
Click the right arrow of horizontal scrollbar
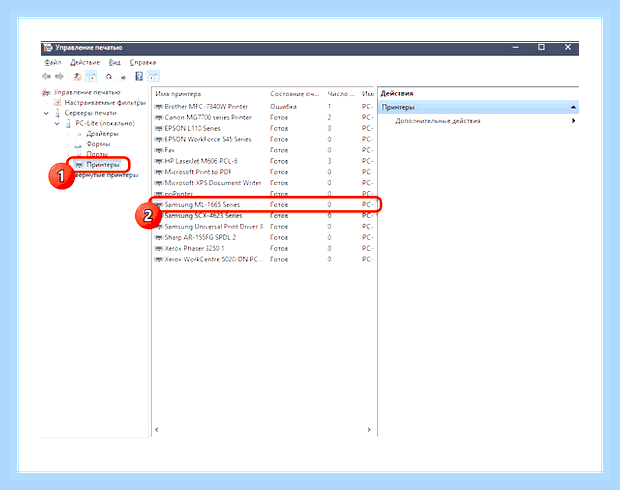369,429
